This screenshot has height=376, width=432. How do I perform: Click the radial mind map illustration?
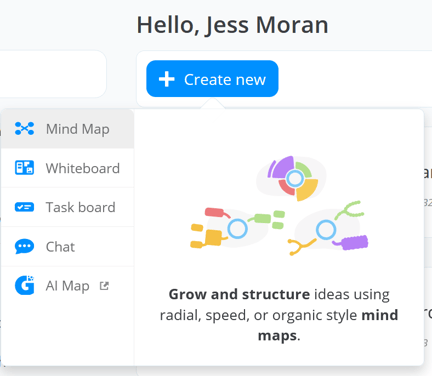pyautogui.click(x=292, y=178)
